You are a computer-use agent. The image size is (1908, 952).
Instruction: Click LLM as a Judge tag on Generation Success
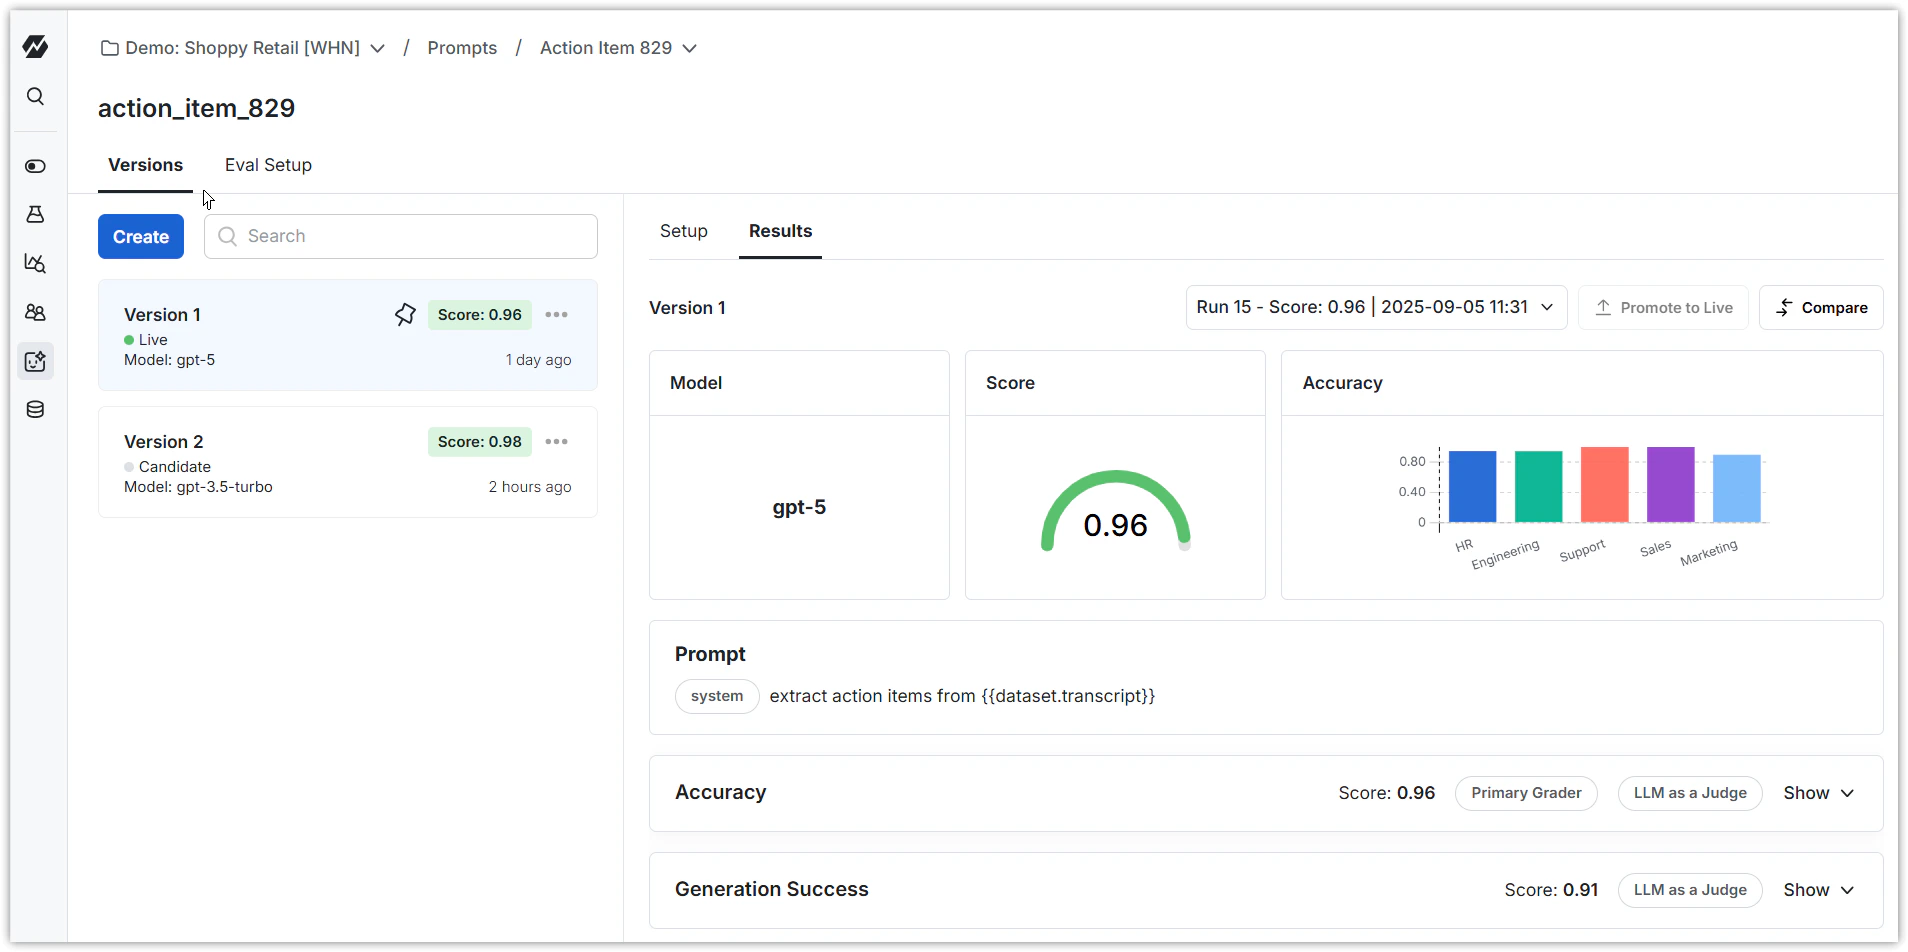tap(1690, 890)
